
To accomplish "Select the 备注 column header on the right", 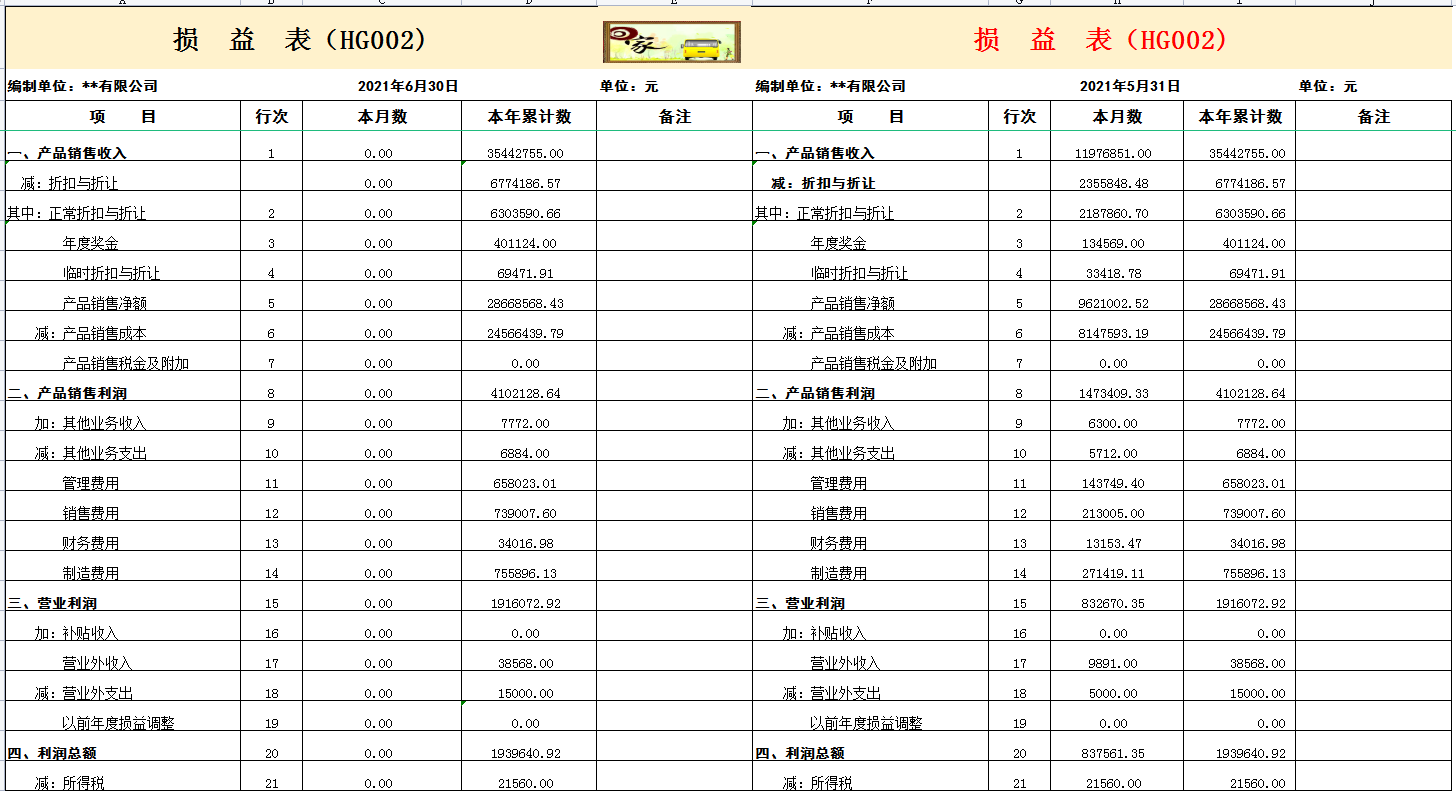I will [1375, 115].
